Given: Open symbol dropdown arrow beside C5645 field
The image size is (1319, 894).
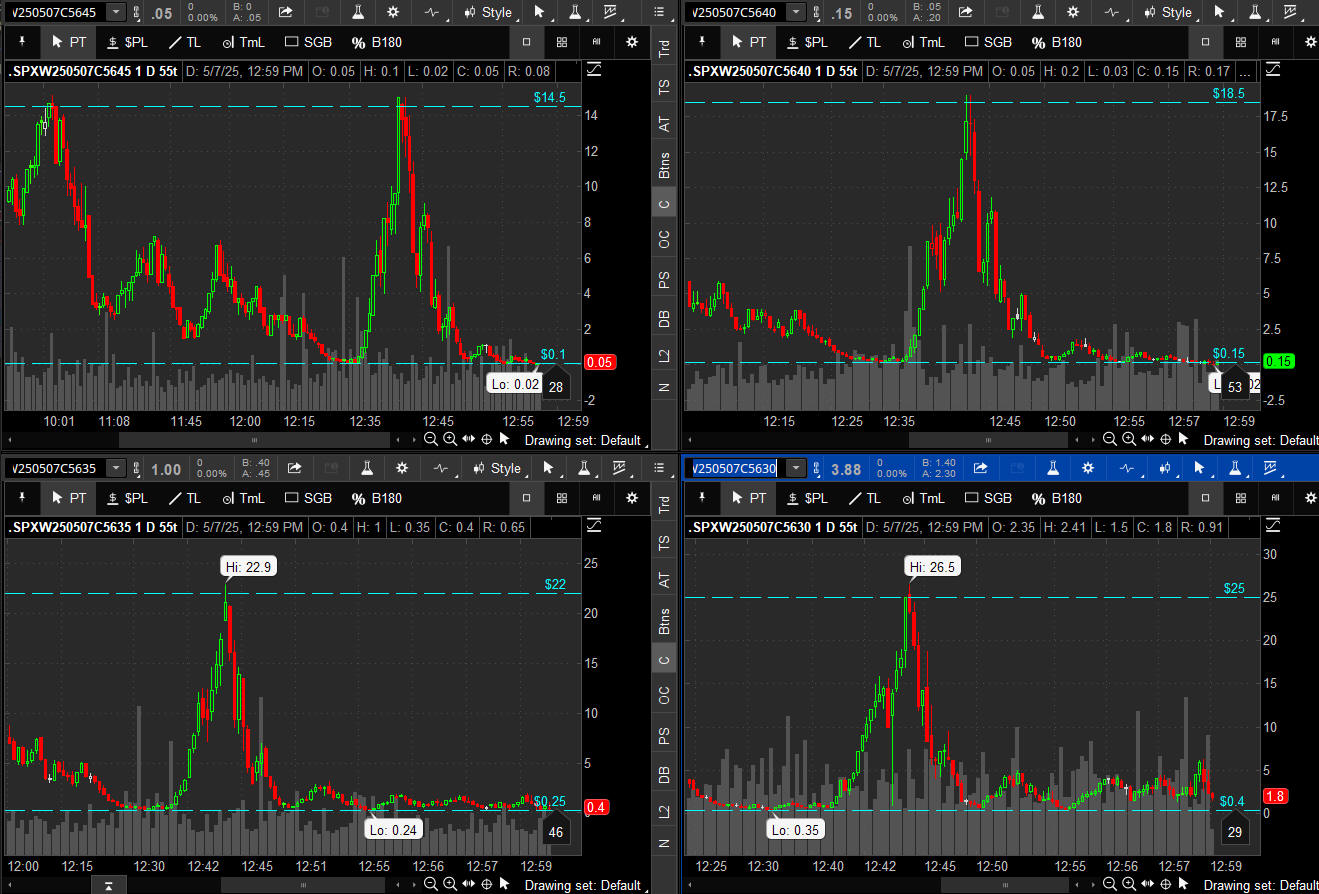Looking at the screenshot, I should click(x=115, y=12).
